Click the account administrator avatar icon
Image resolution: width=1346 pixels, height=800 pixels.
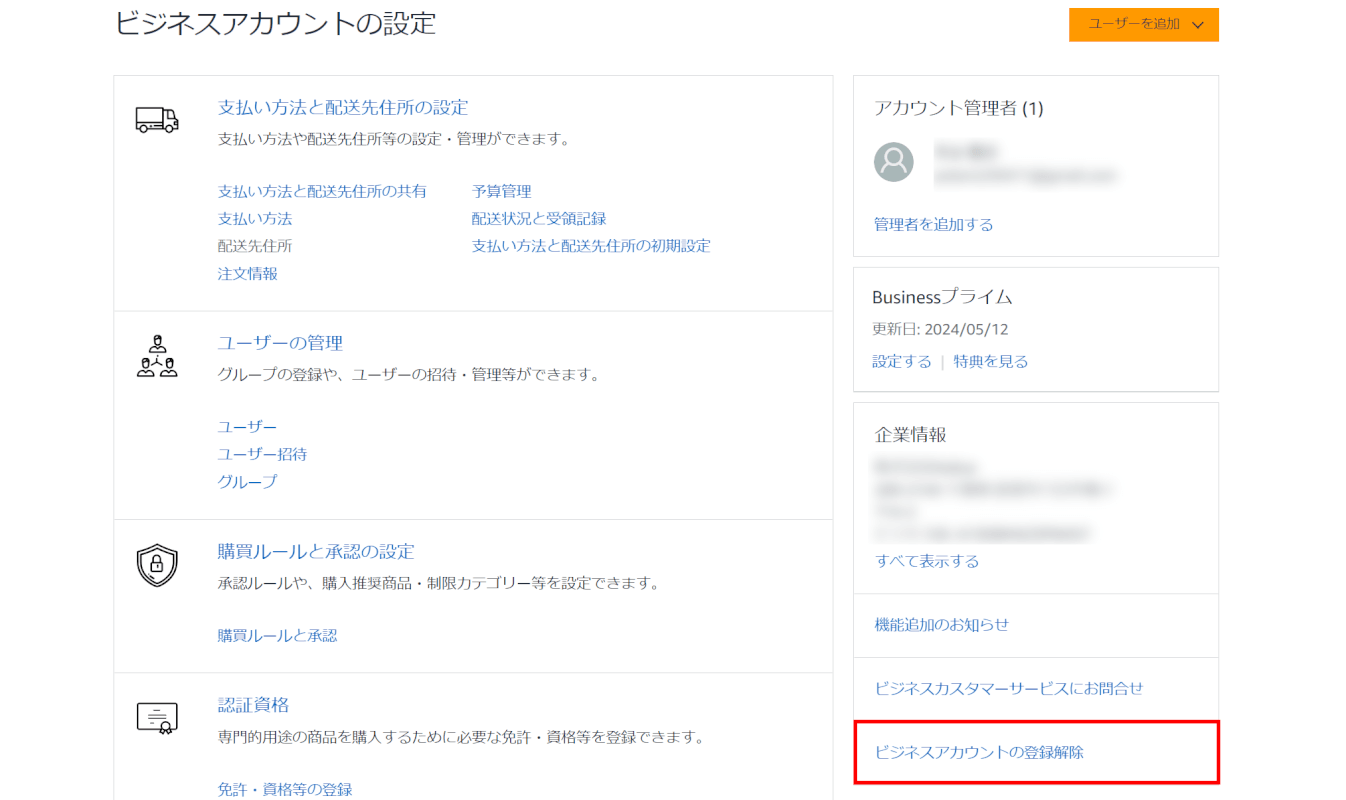pos(893,161)
